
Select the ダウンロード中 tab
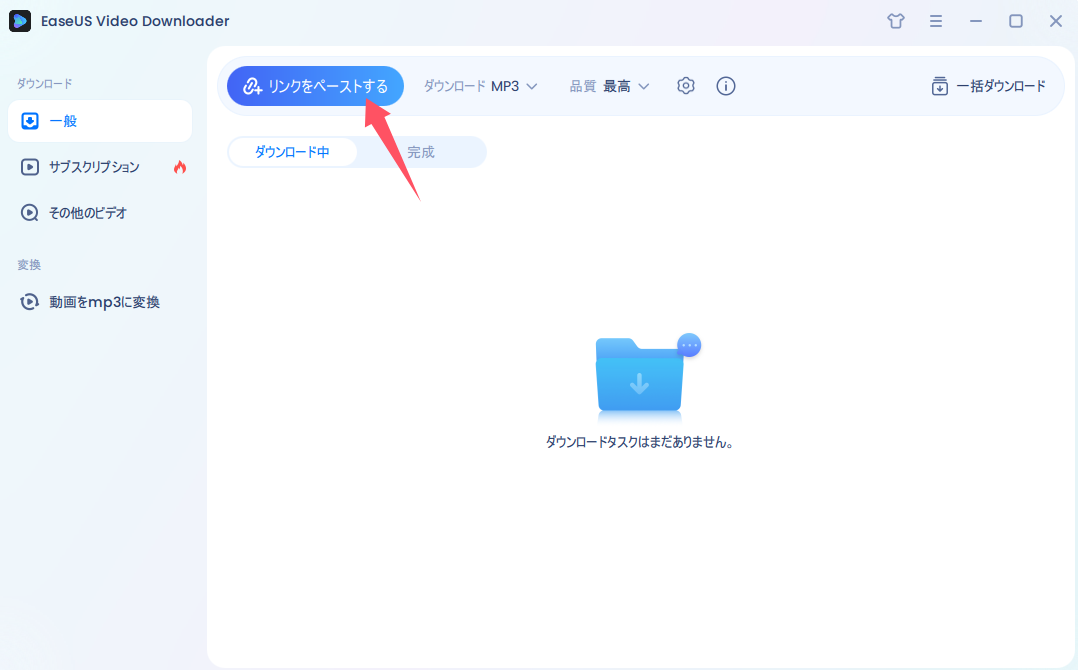[292, 151]
